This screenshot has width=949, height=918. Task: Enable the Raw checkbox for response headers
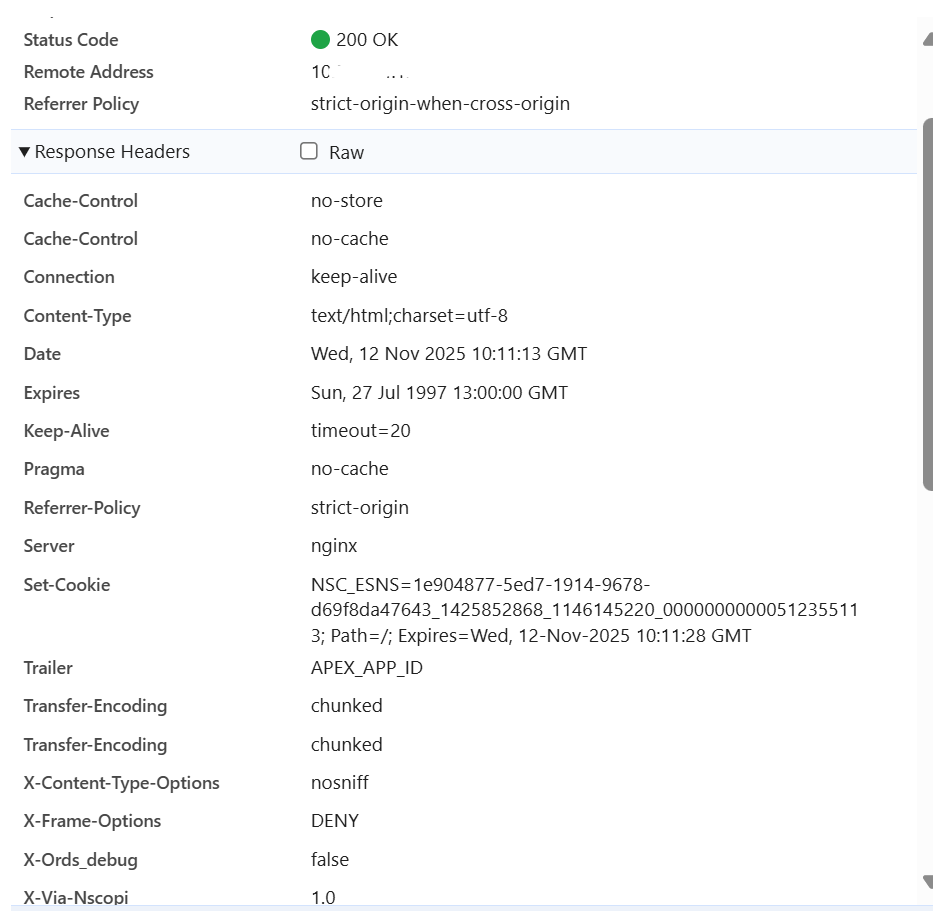point(310,152)
